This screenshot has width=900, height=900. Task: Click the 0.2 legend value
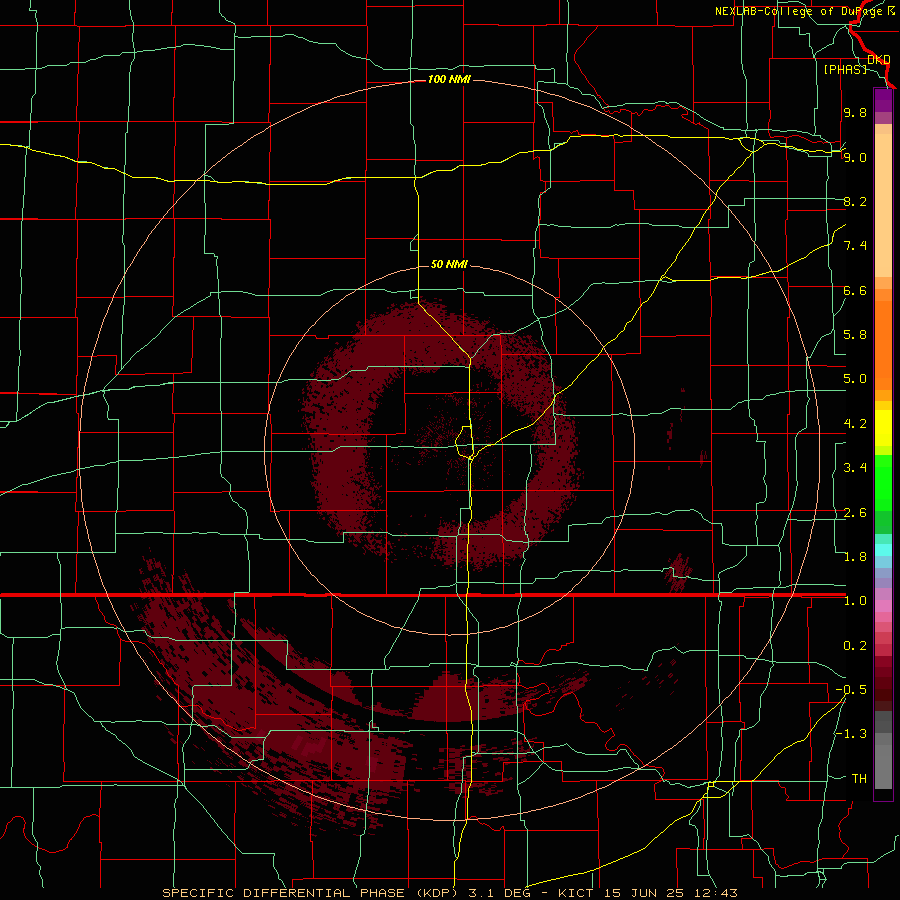tap(855, 646)
